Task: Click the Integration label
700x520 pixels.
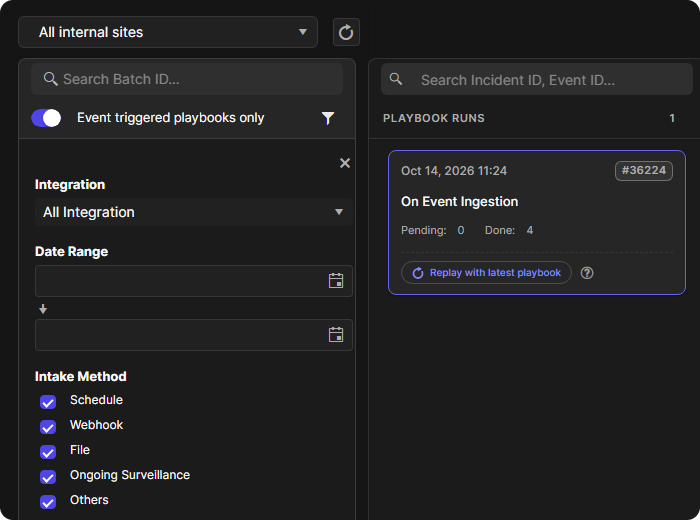Action: coord(70,184)
